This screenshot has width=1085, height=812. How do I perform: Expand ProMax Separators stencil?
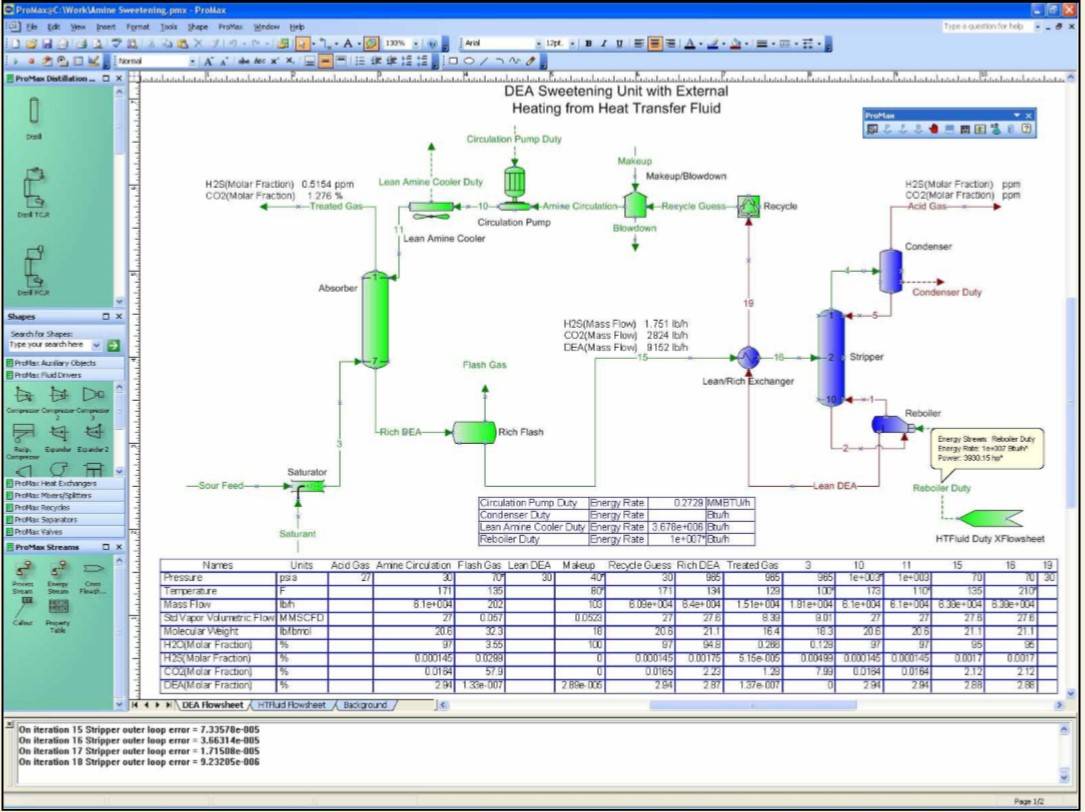coord(64,520)
